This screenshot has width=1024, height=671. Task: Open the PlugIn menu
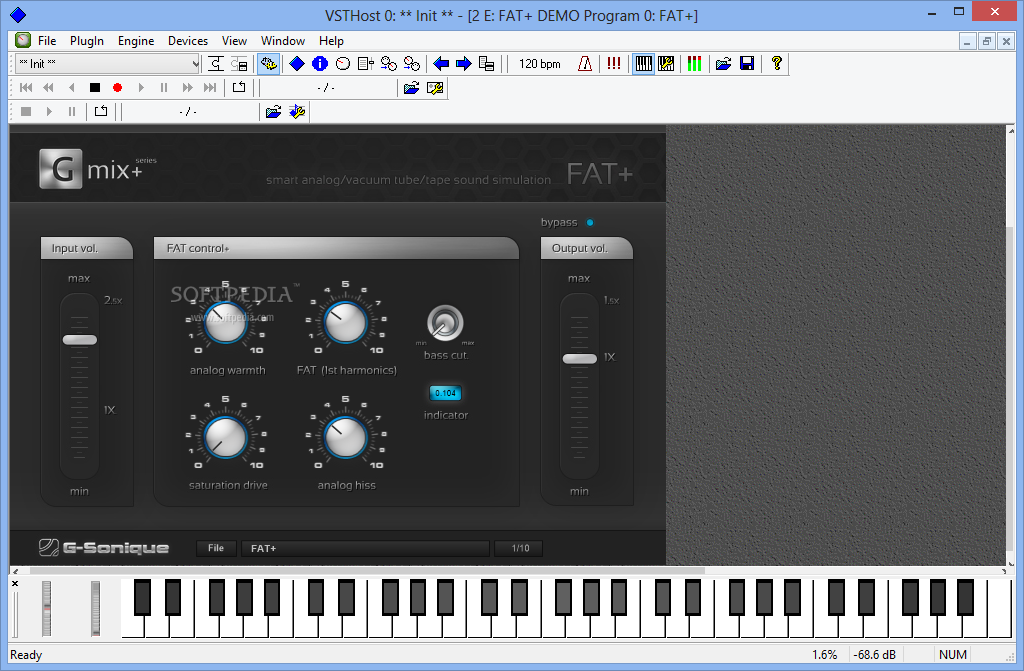[x=87, y=41]
